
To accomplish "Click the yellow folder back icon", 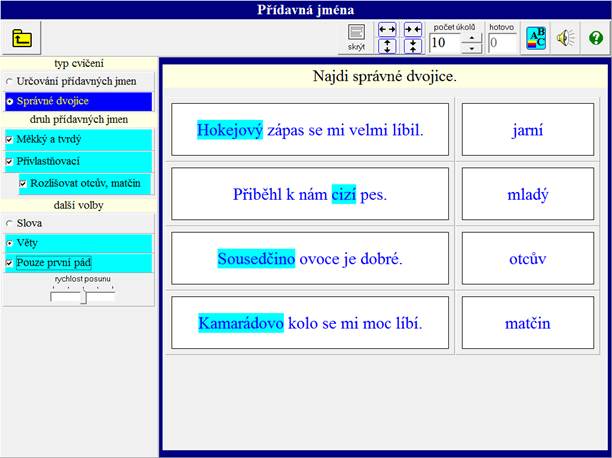I will pyautogui.click(x=21, y=38).
